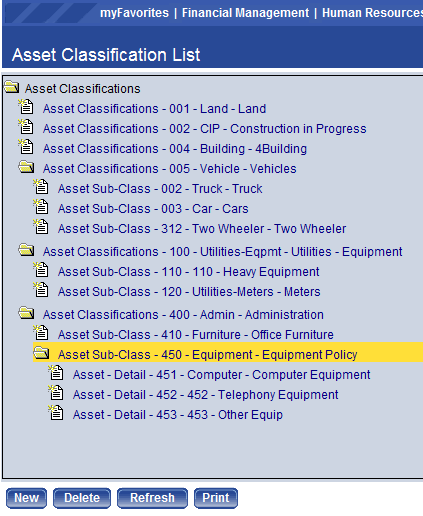The image size is (423, 516).
Task: Select 120 - Utilities-Meters - Meters entry
Action: coord(189,292)
